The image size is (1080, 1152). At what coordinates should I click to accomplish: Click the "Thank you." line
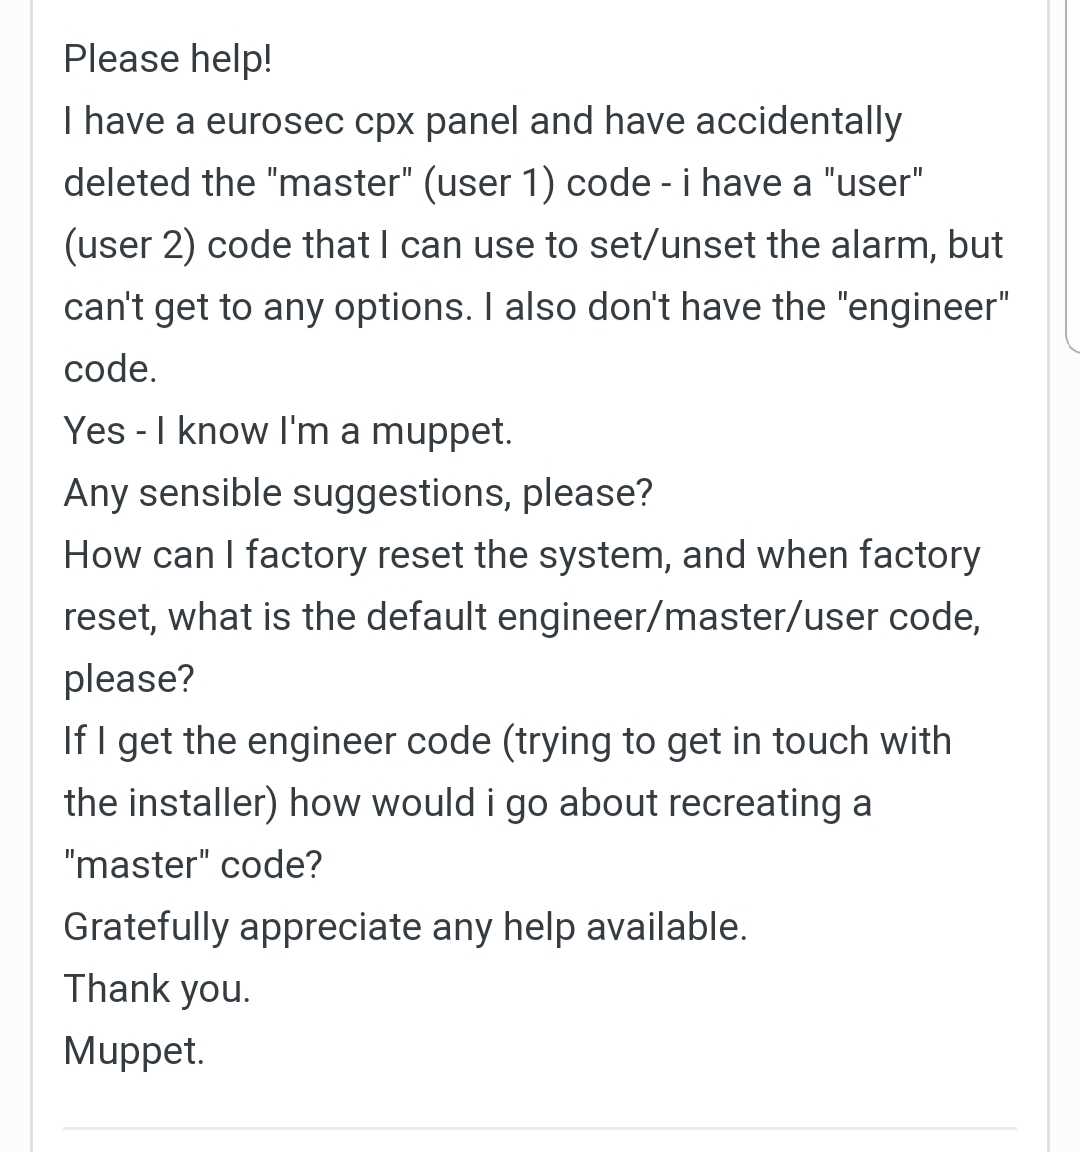pos(157,989)
